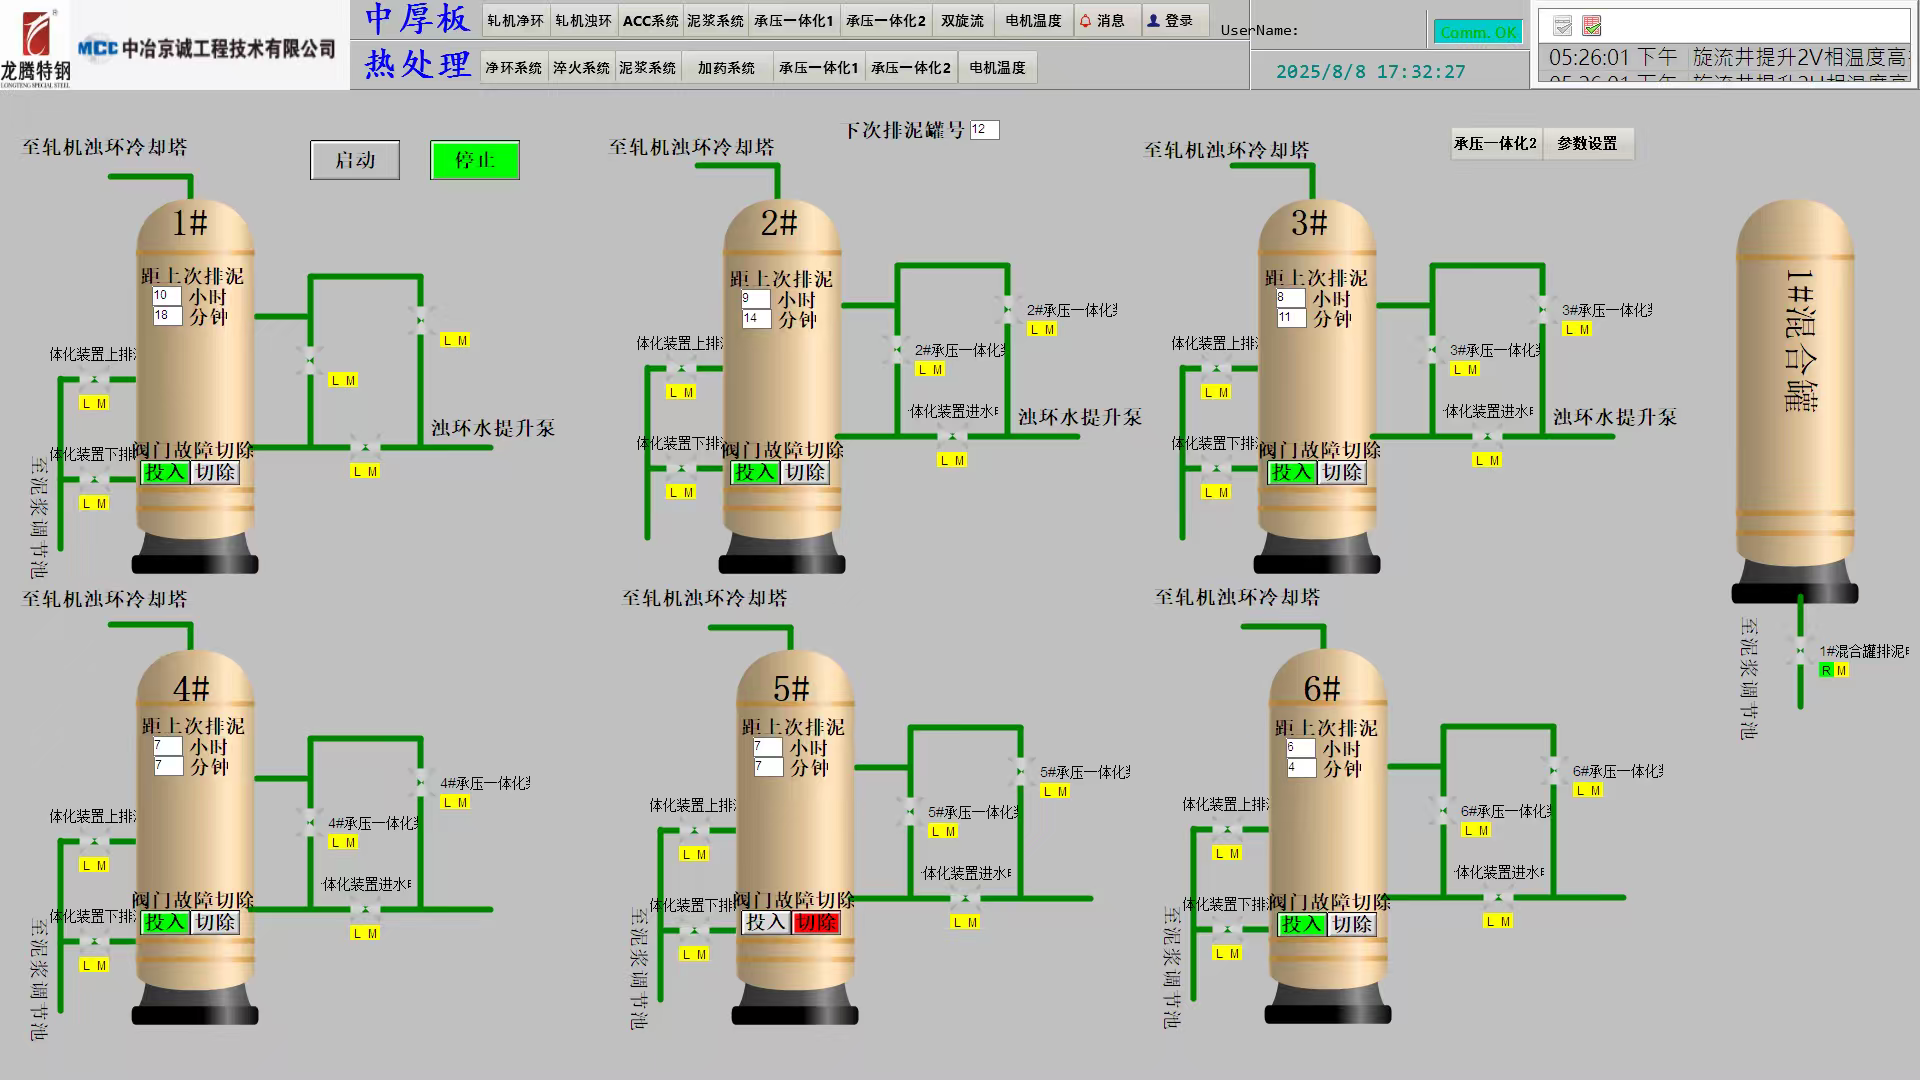Open 消息 via the bell icon

tap(1086, 20)
